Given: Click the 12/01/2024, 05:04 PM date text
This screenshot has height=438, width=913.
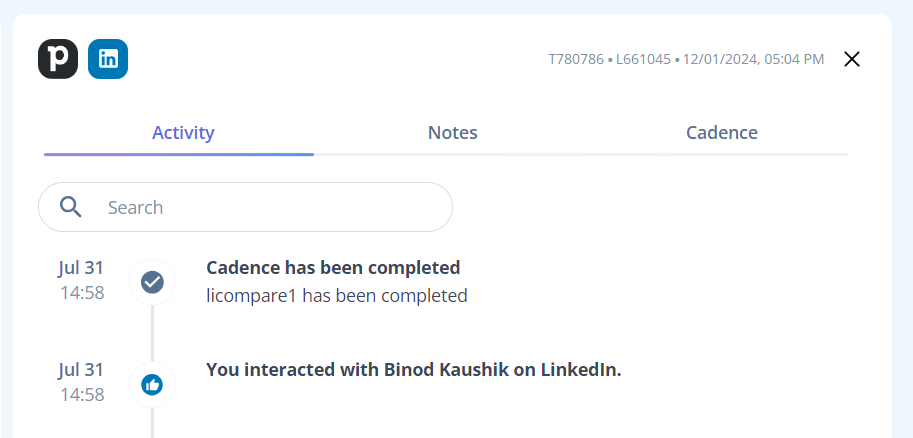Looking at the screenshot, I should pos(753,59).
